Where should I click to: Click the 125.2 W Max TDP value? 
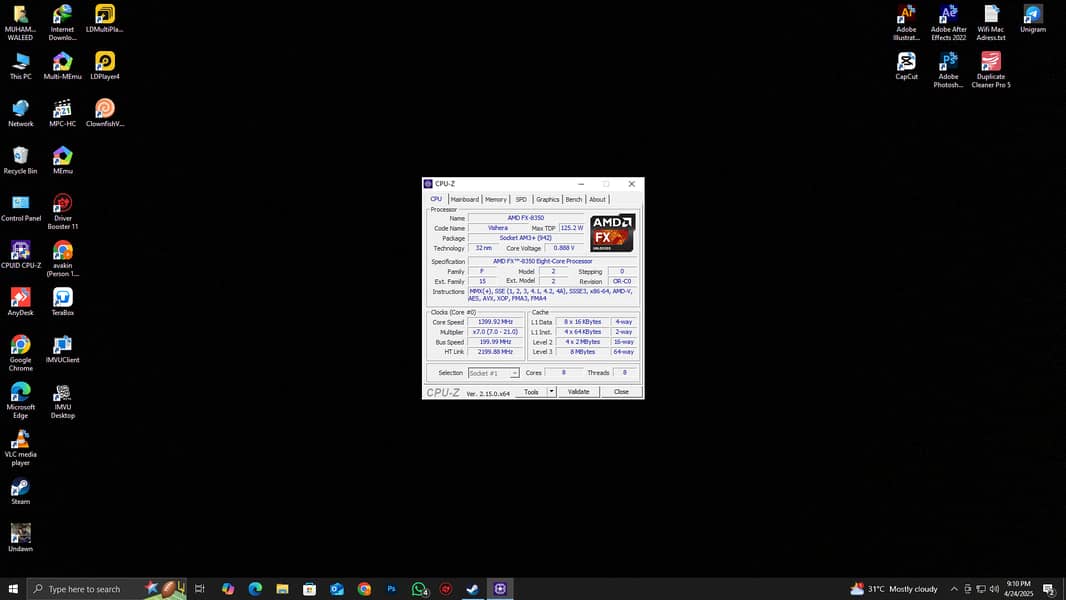pyautogui.click(x=572, y=228)
